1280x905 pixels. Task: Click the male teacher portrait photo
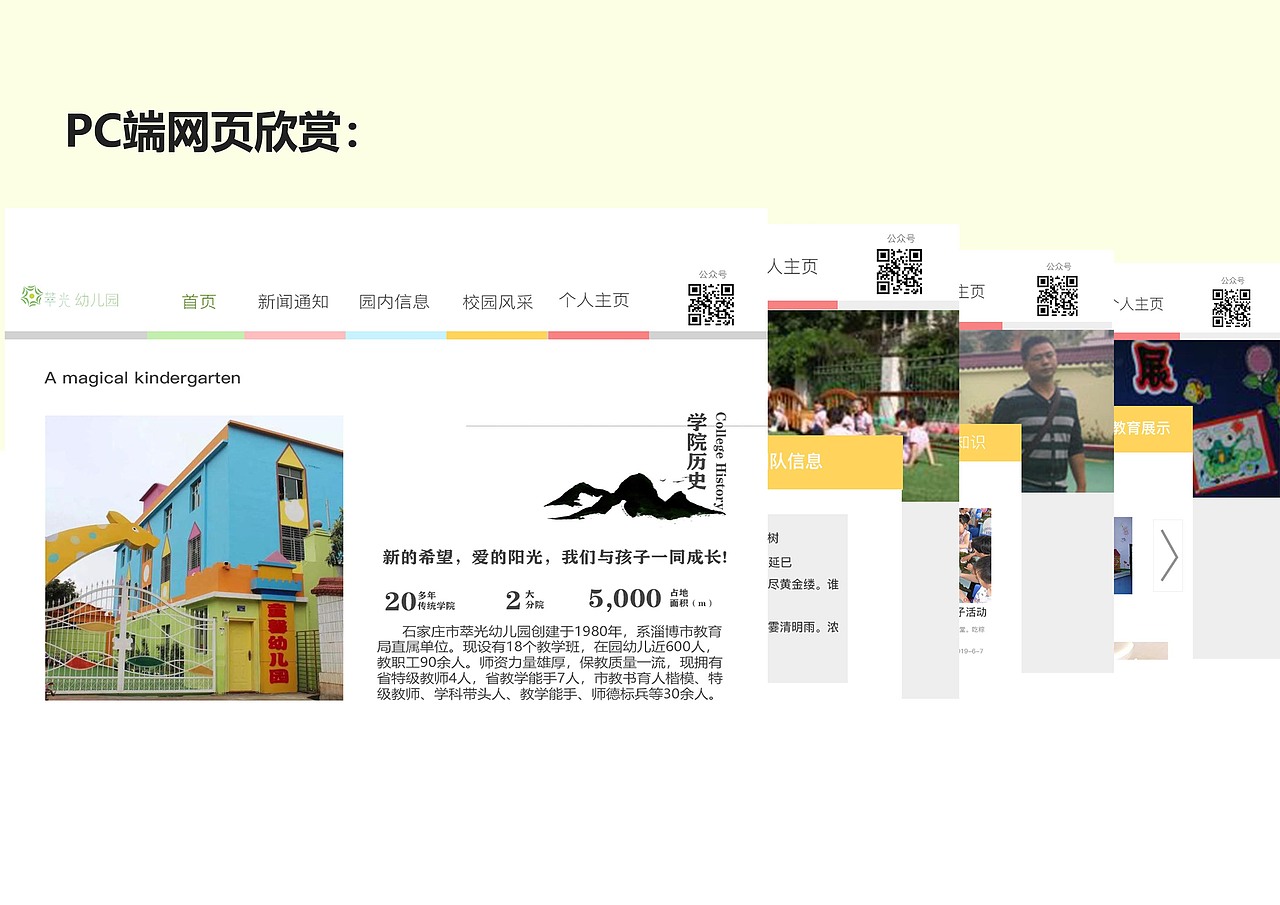1067,410
